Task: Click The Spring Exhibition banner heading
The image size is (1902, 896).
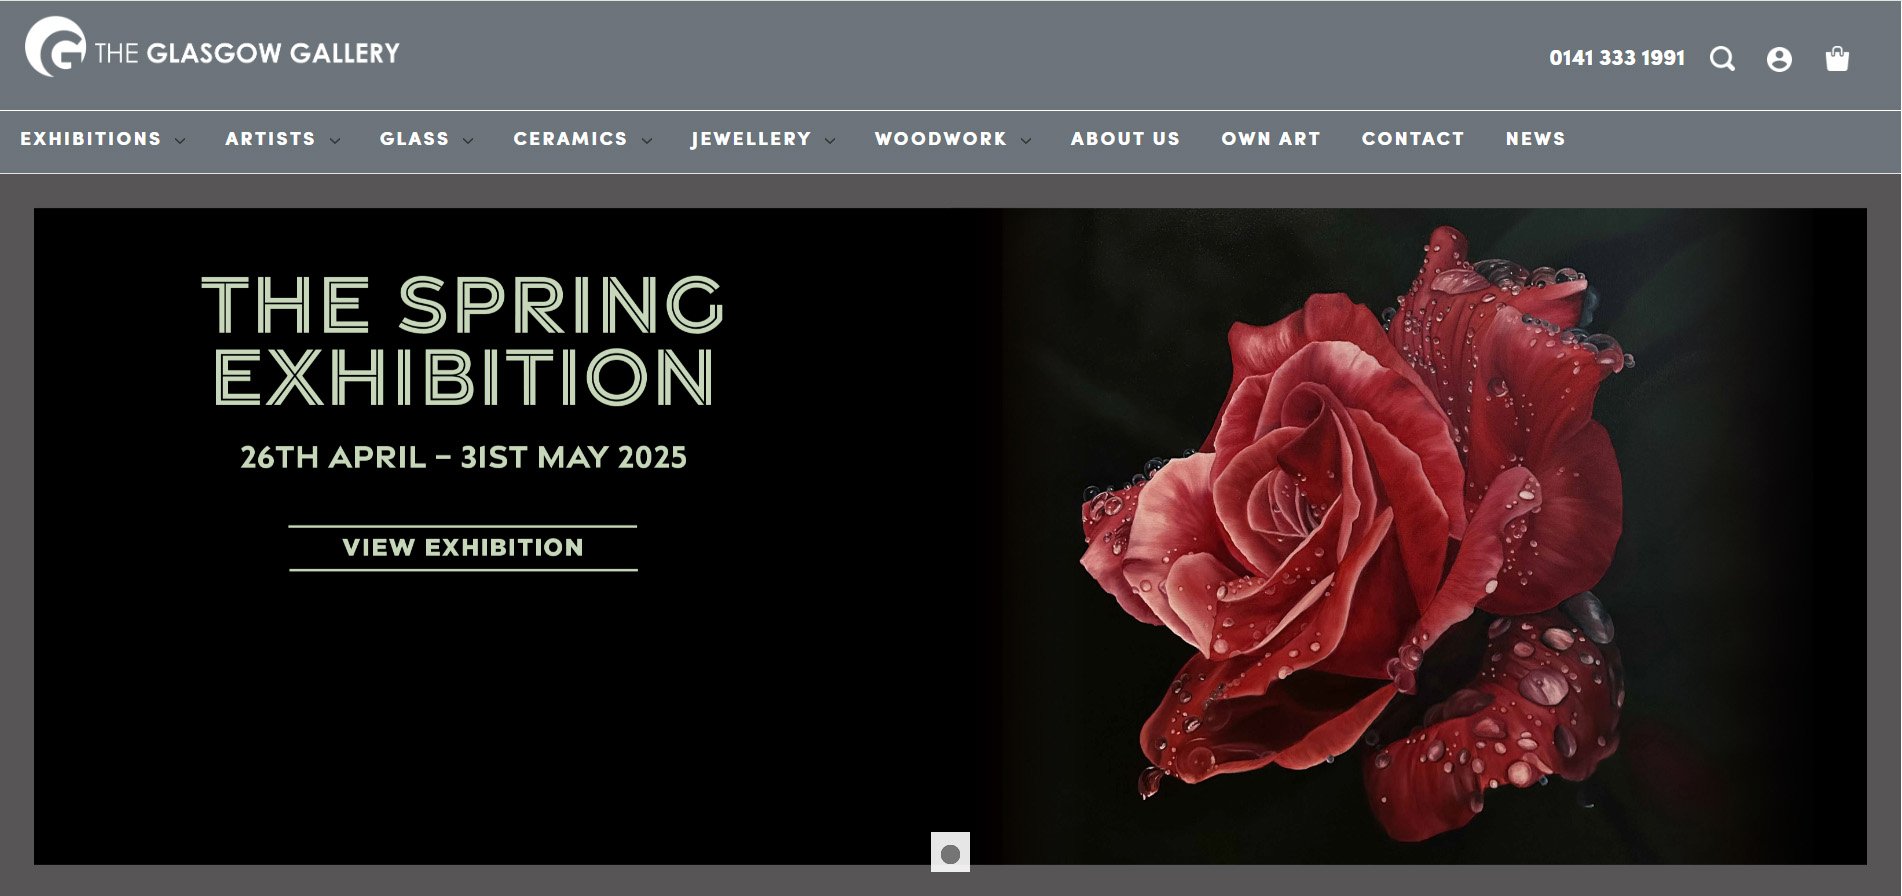Action: click(x=463, y=341)
